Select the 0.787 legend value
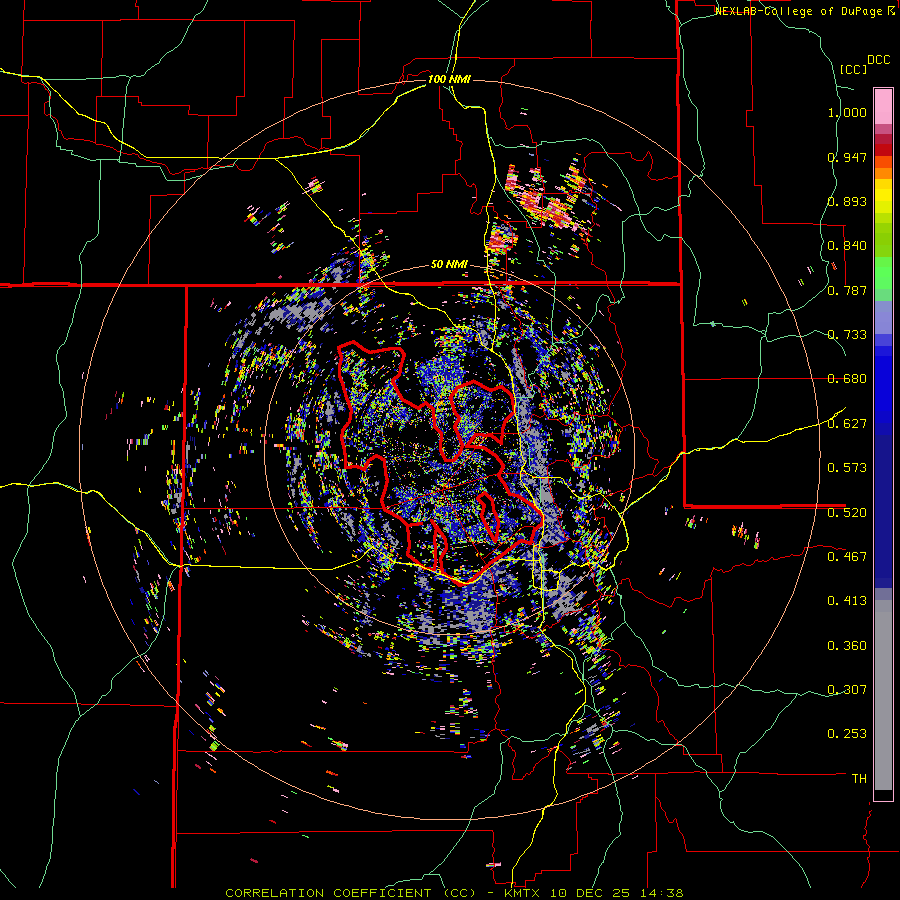Viewport: 900px width, 900px height. (x=847, y=290)
